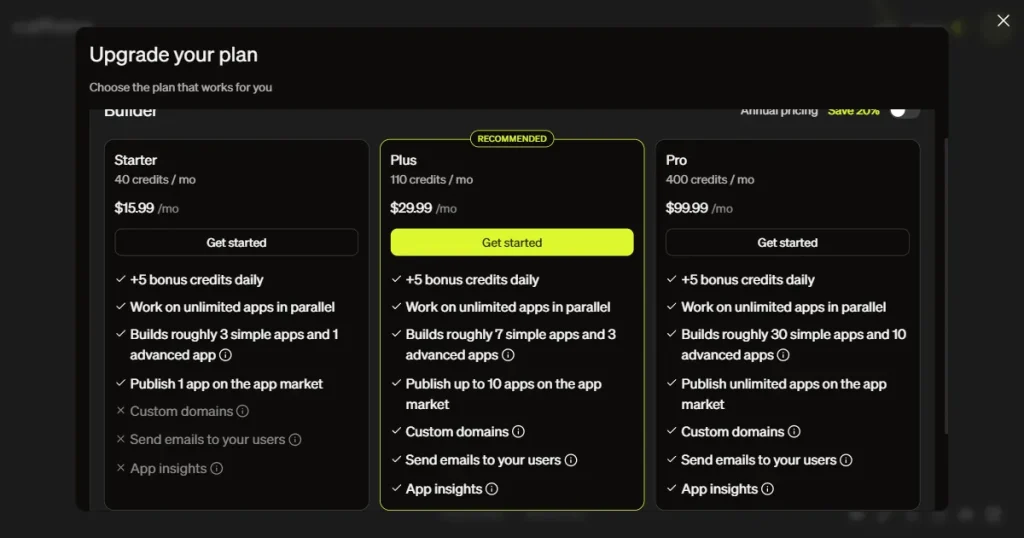Click checkmark beside Pro "Work on unlimited apps"
1024x538 pixels.
click(671, 306)
